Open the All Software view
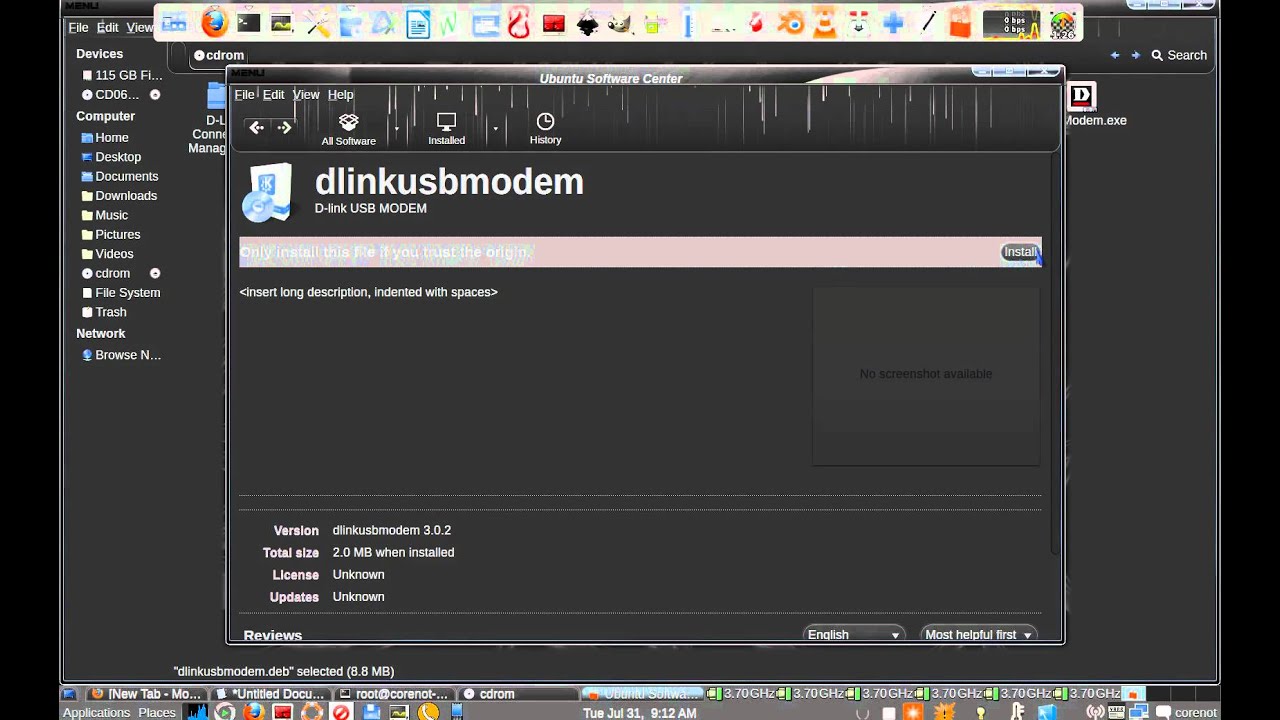Viewport: 1280px width, 720px height. [348, 129]
